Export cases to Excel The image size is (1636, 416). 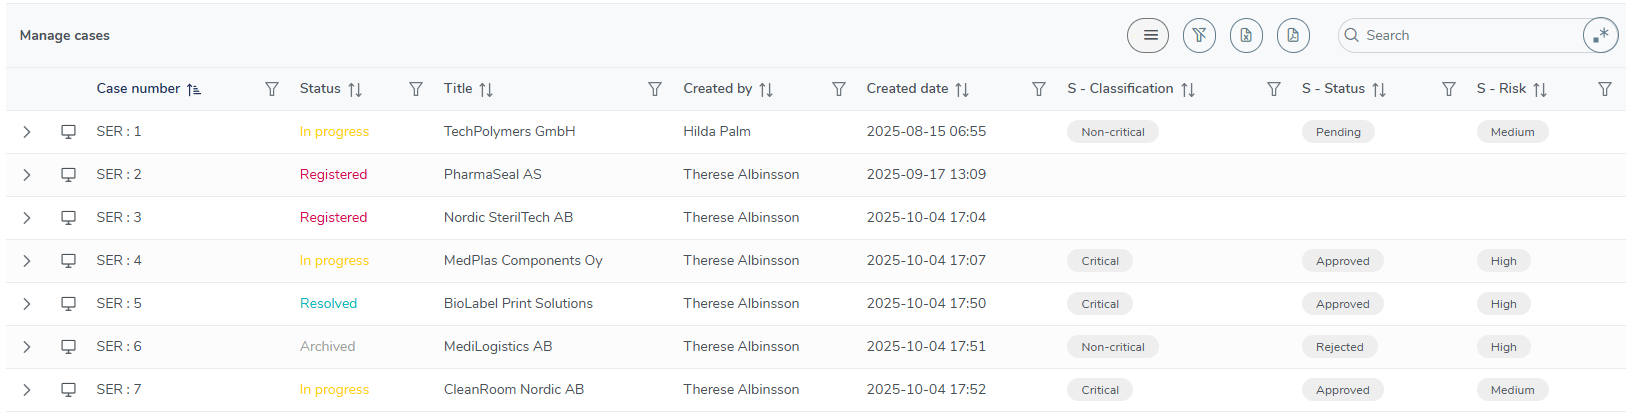[1246, 35]
